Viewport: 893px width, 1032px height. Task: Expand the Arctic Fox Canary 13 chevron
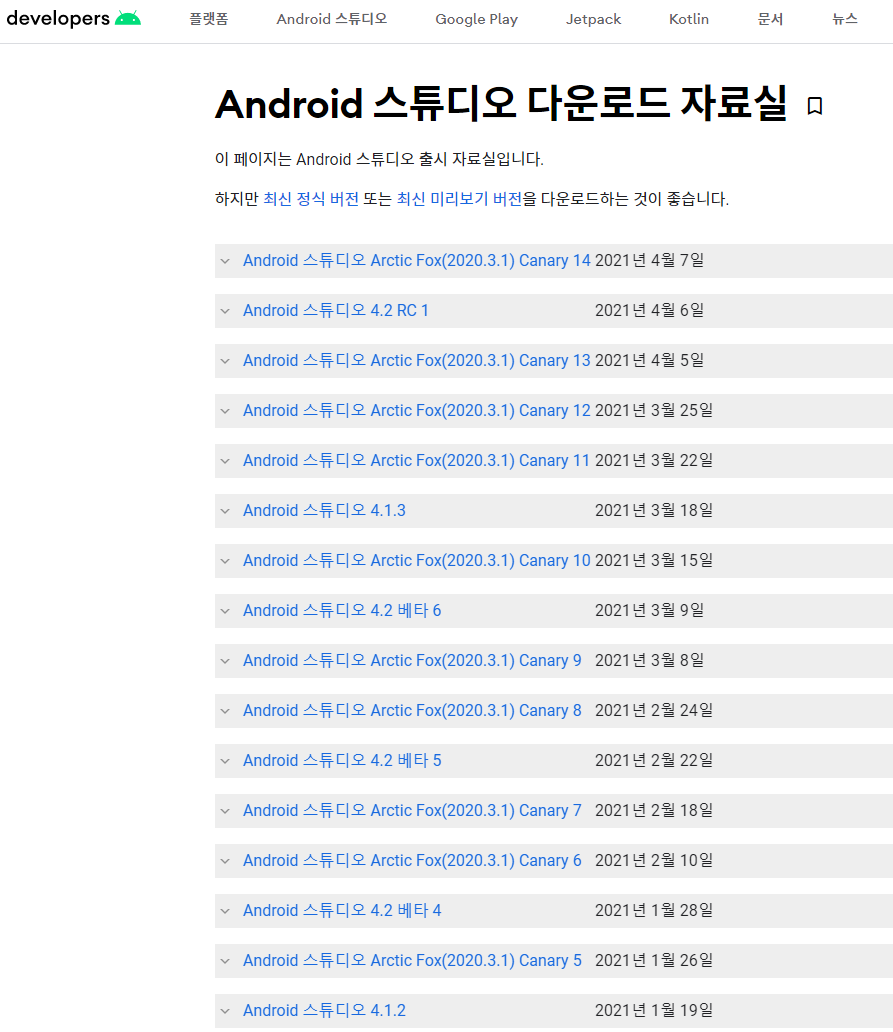click(x=225, y=361)
